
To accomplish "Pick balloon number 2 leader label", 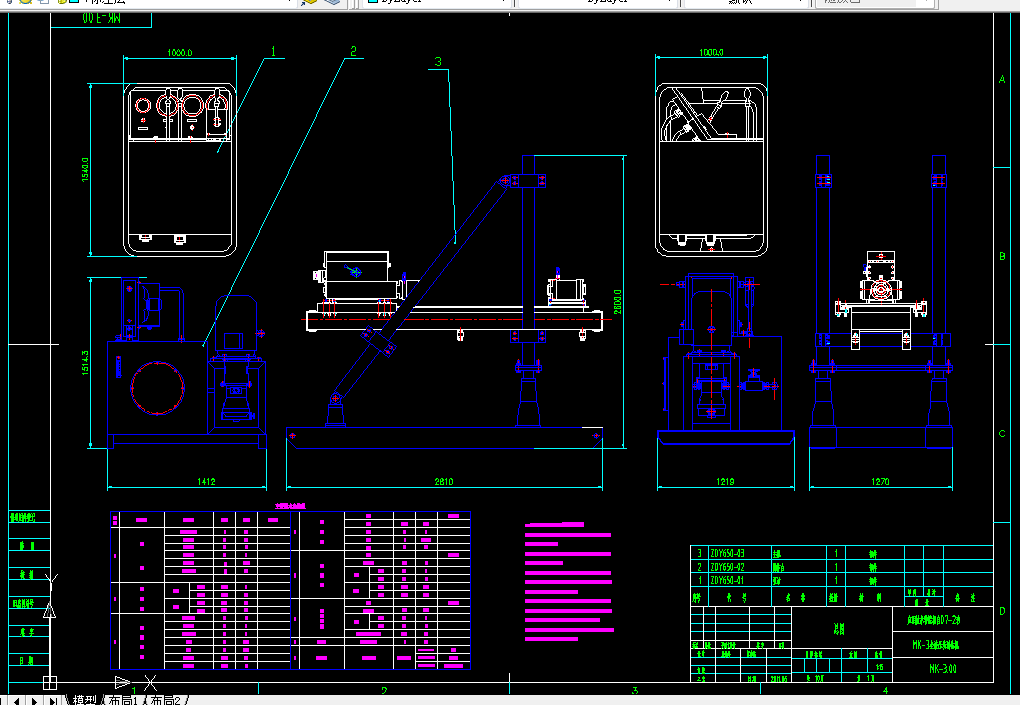I will (x=353, y=51).
